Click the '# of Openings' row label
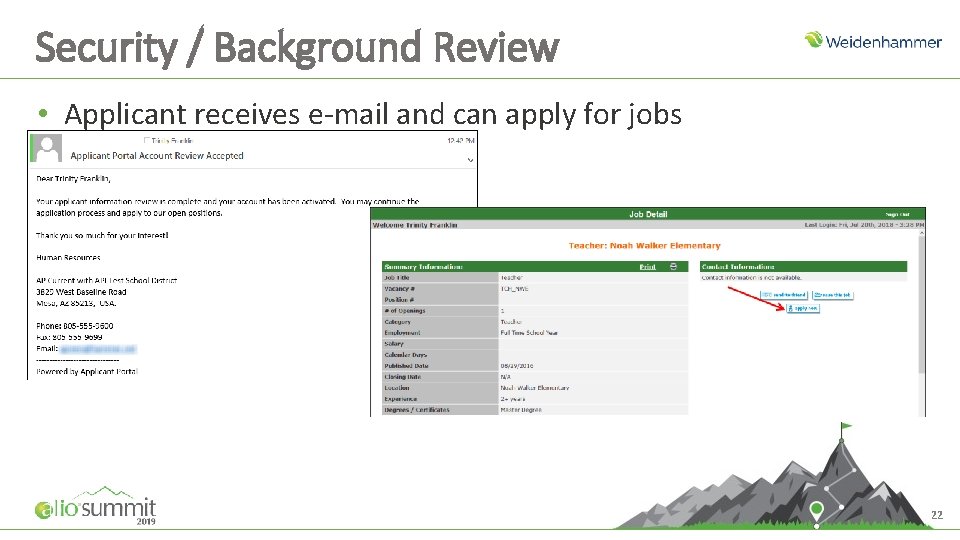Viewport: 960px width, 540px height. click(x=404, y=311)
